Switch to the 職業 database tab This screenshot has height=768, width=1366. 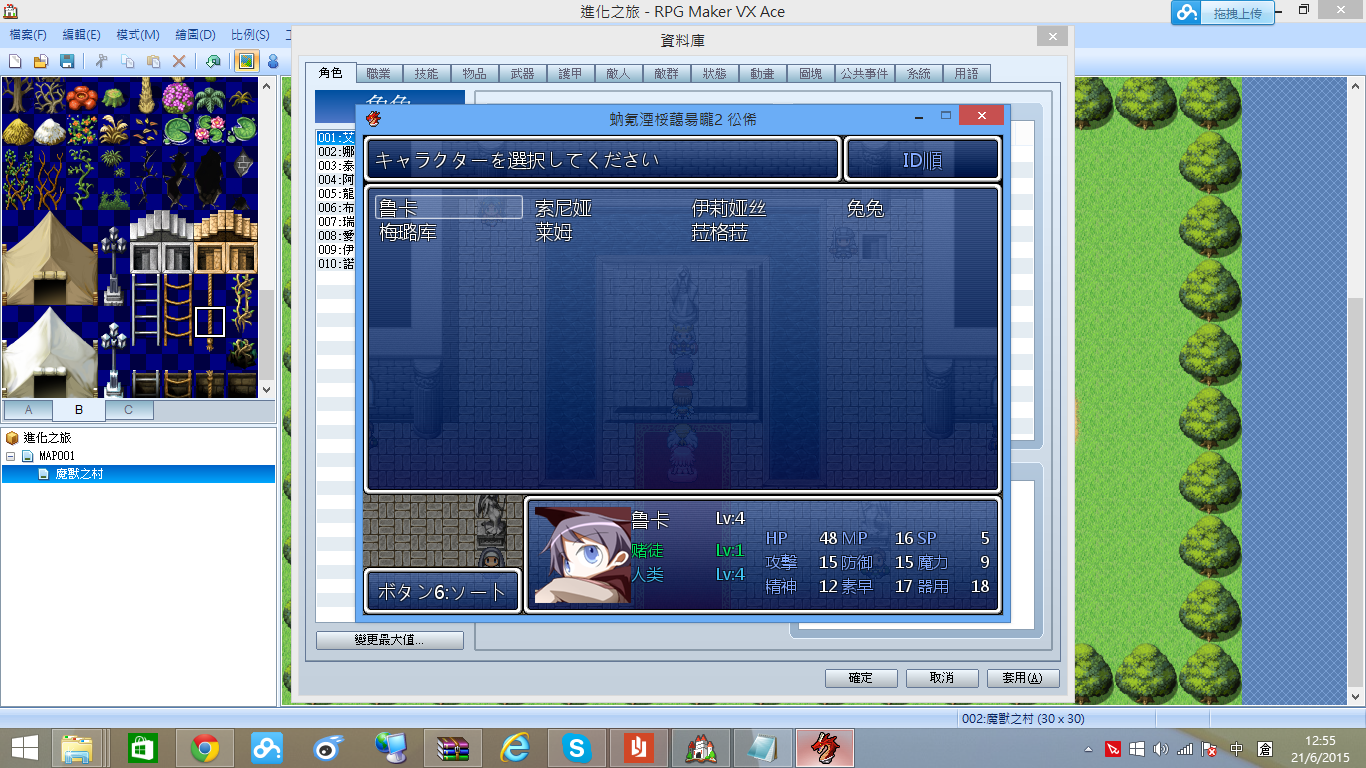[x=379, y=74]
